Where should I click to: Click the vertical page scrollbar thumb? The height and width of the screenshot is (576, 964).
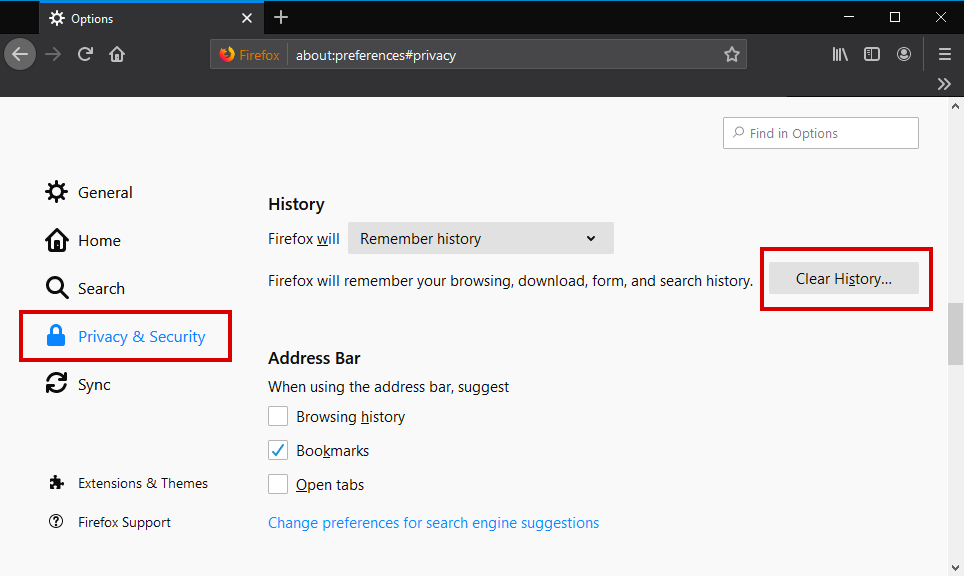pyautogui.click(x=955, y=335)
